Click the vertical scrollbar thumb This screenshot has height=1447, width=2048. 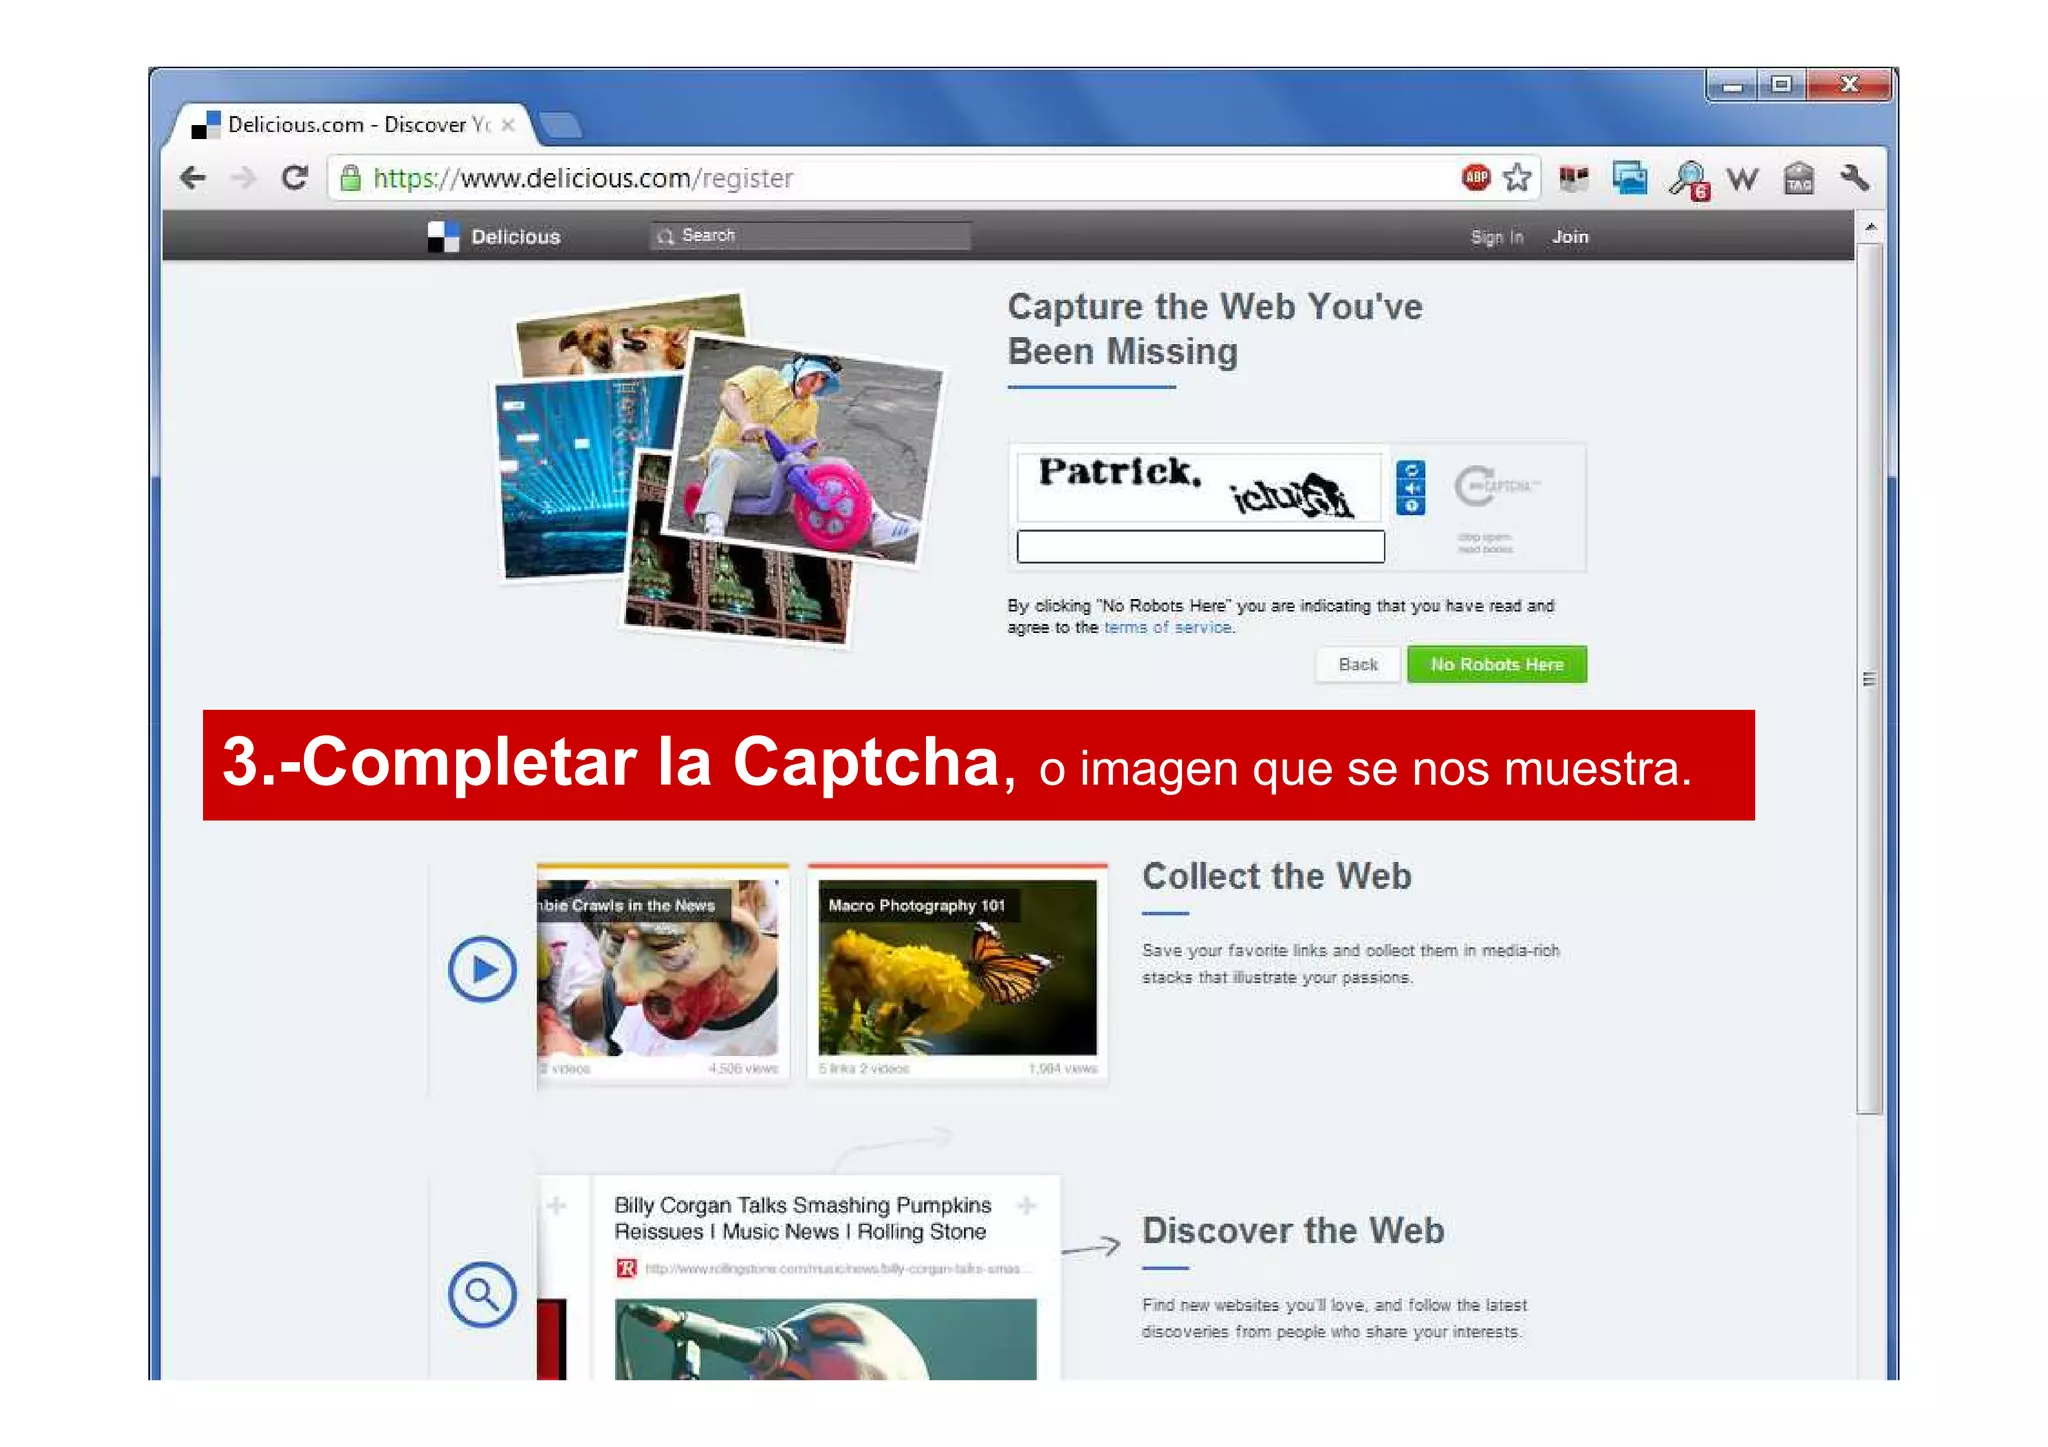point(1870,680)
